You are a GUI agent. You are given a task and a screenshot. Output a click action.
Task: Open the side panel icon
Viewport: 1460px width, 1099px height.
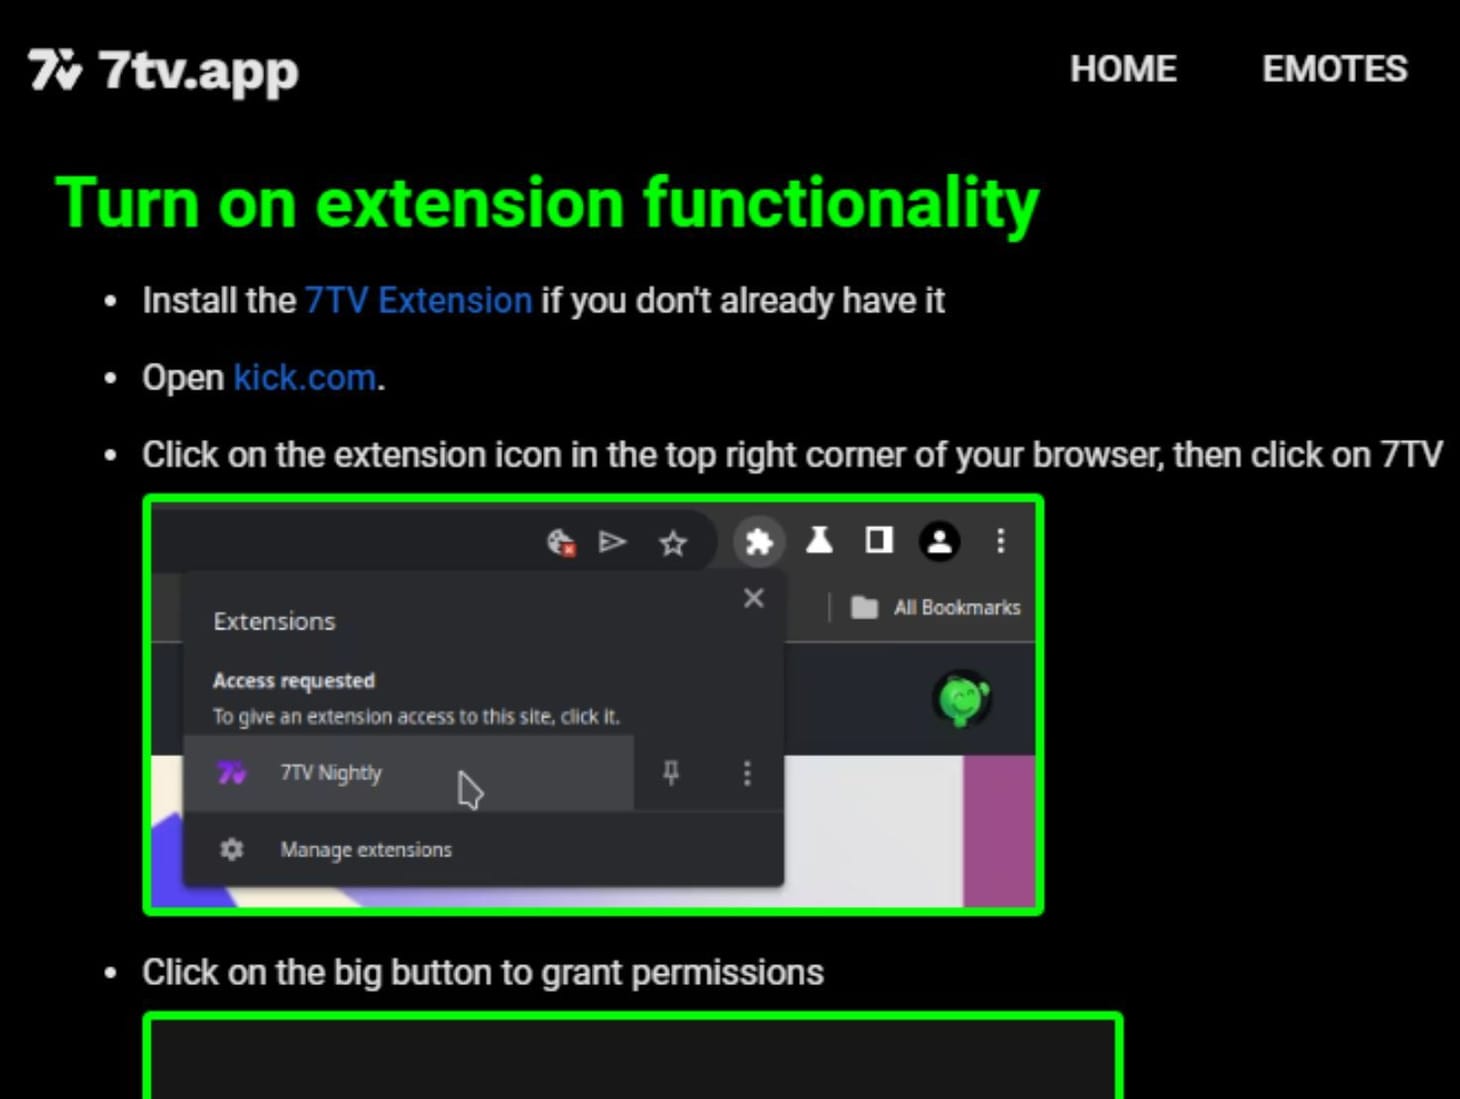(x=878, y=541)
